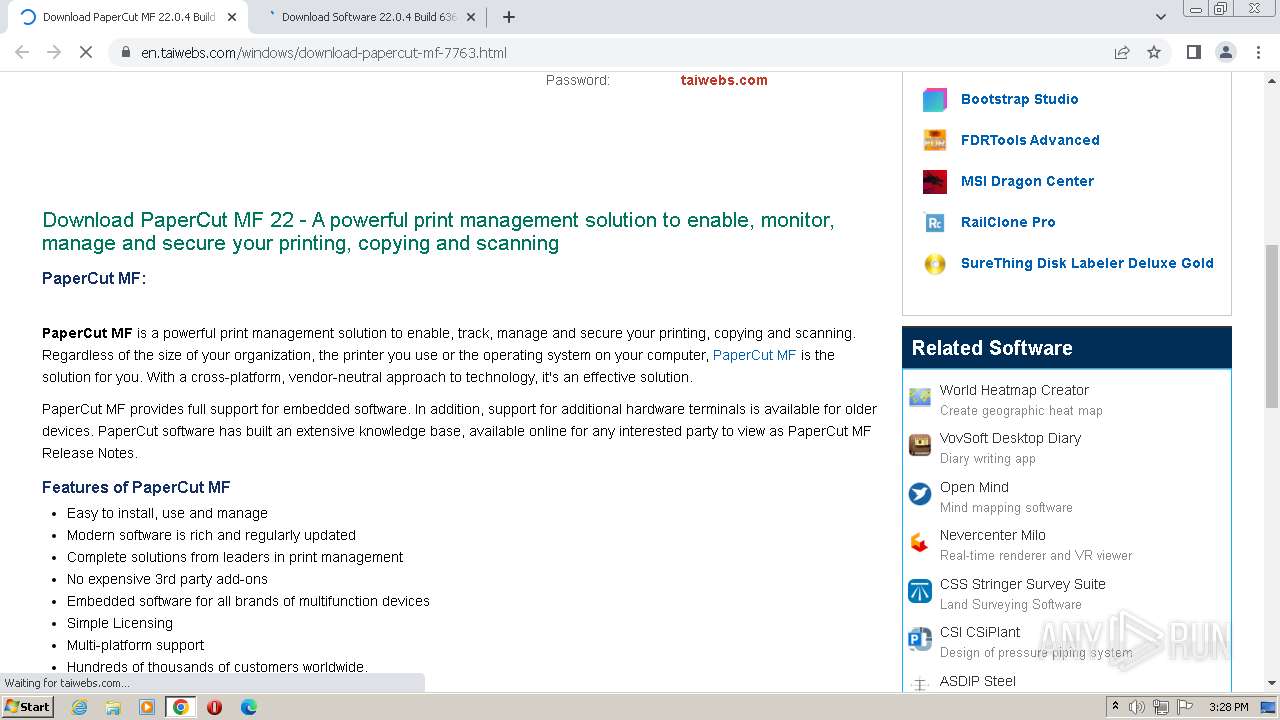Open Chrome's three-dot menu
Image resolution: width=1280 pixels, height=720 pixels.
point(1258,52)
